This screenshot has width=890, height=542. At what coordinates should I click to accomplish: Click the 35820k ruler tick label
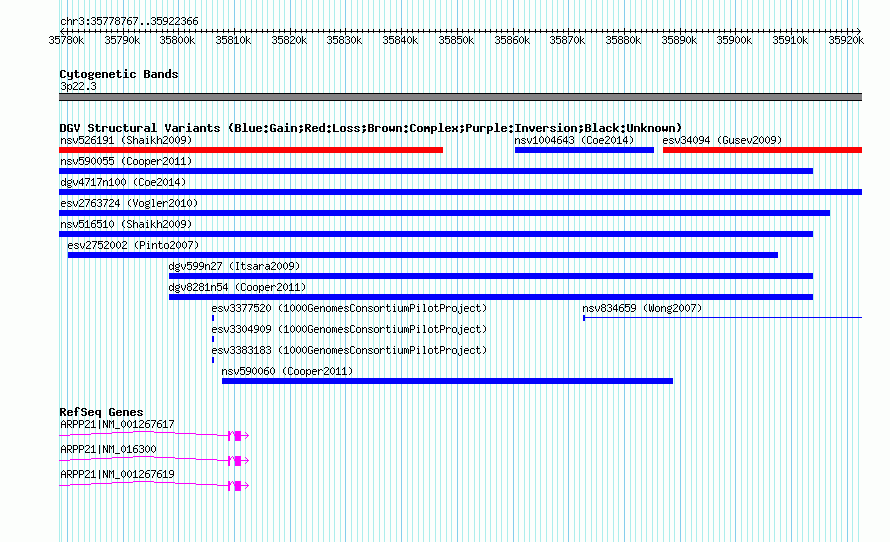coord(289,40)
